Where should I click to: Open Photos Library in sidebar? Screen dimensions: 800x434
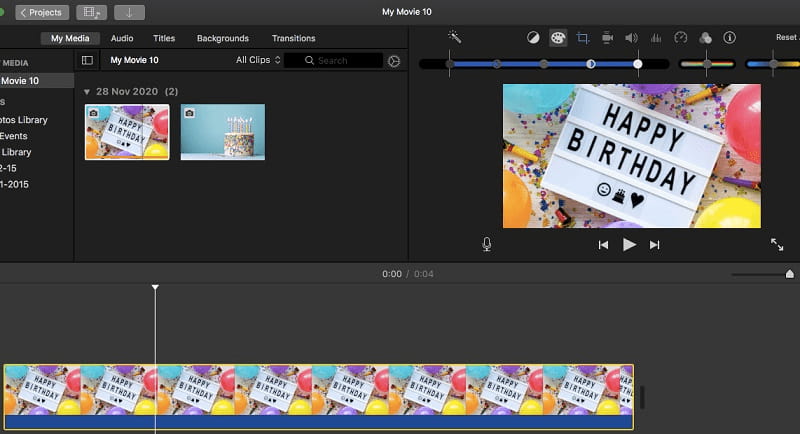[x=23, y=120]
